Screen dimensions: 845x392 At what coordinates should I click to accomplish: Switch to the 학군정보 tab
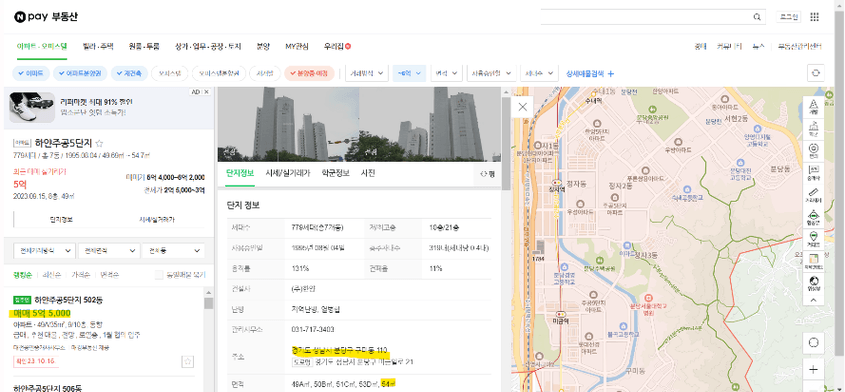point(335,174)
